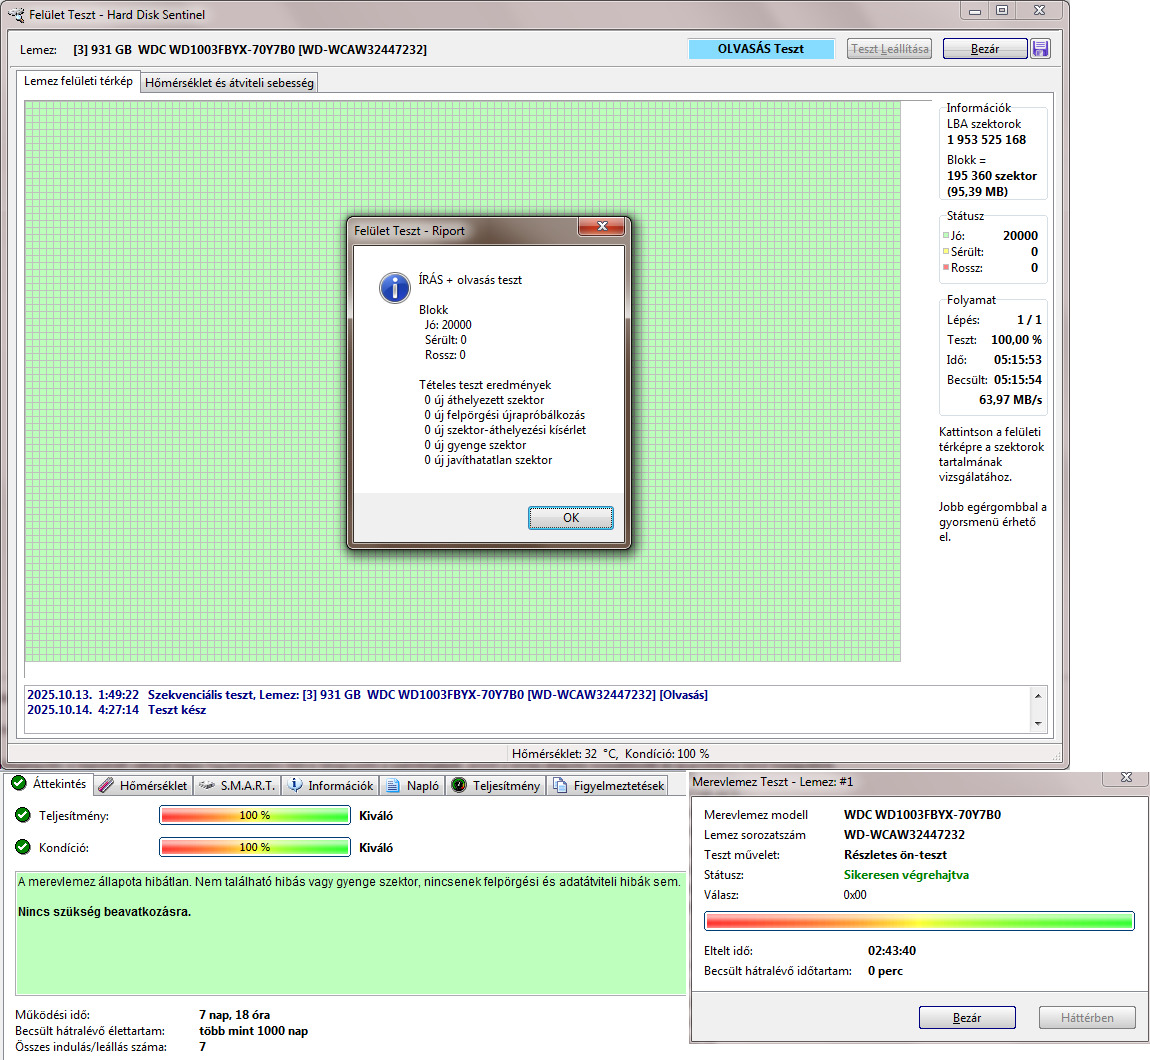Click the ÍRÁS + olvasás teszt text

coord(470,279)
